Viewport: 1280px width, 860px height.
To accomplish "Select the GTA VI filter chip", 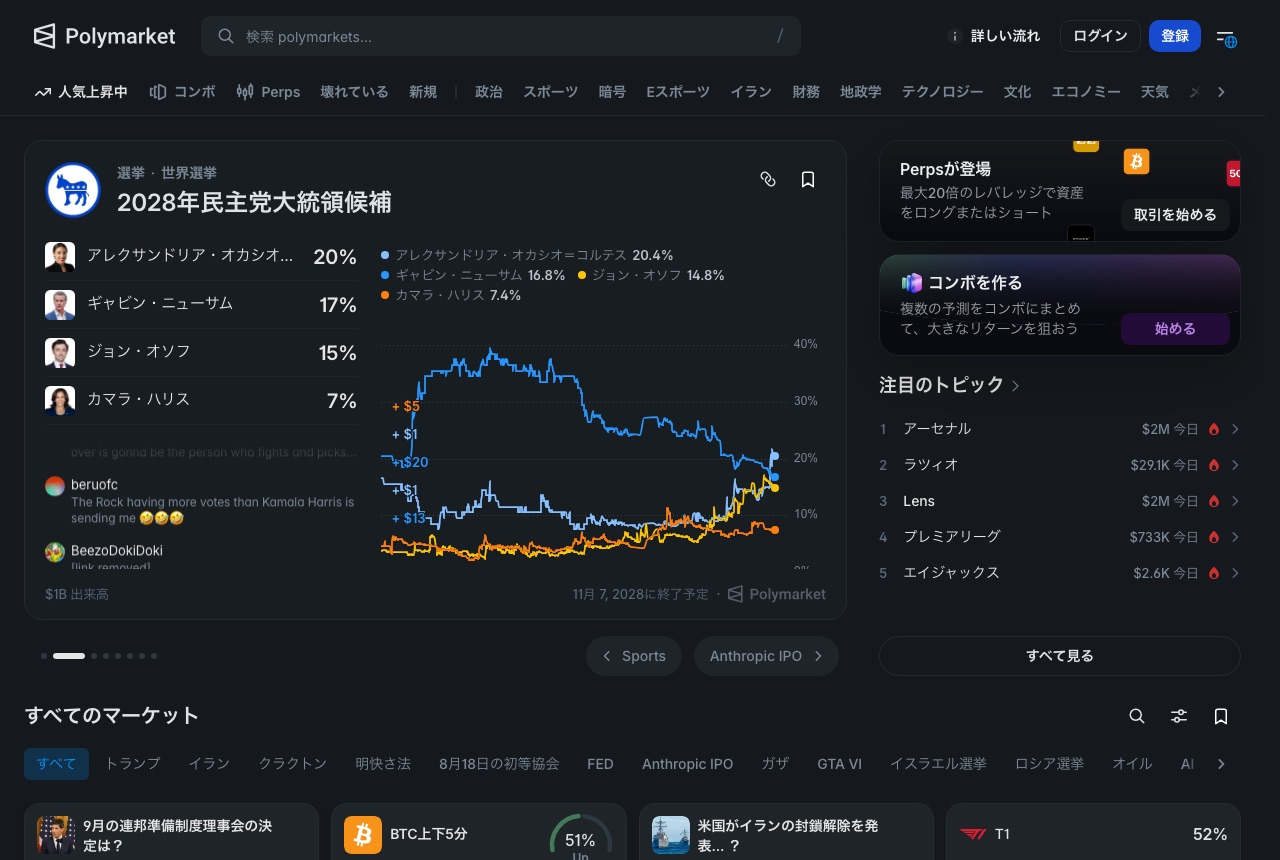I will (x=839, y=764).
